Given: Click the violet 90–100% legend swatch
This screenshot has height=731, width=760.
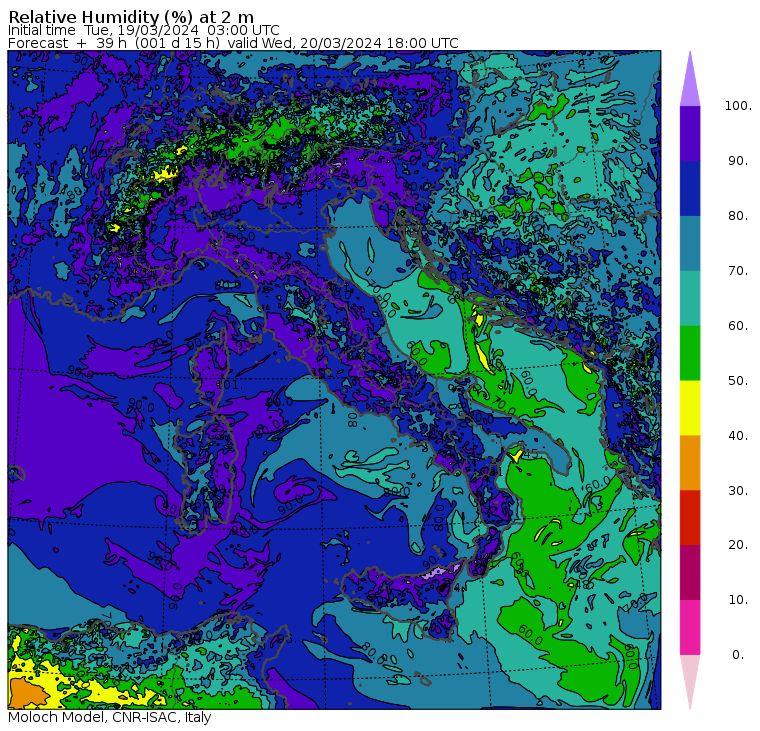Looking at the screenshot, I should (690, 133).
